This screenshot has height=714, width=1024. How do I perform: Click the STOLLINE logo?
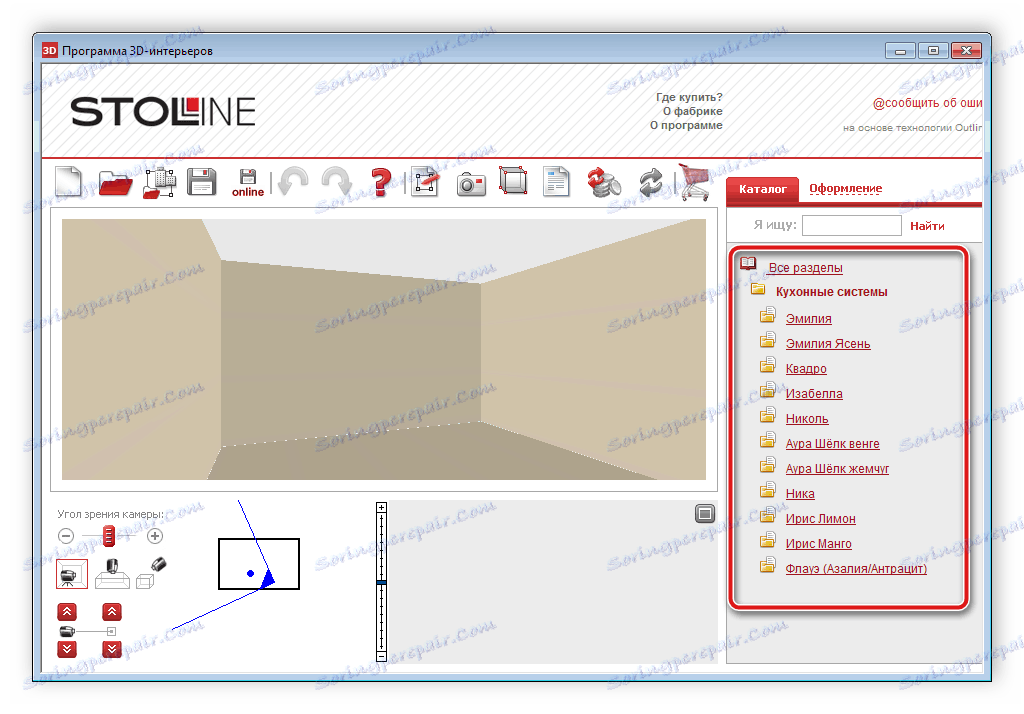pos(163,112)
